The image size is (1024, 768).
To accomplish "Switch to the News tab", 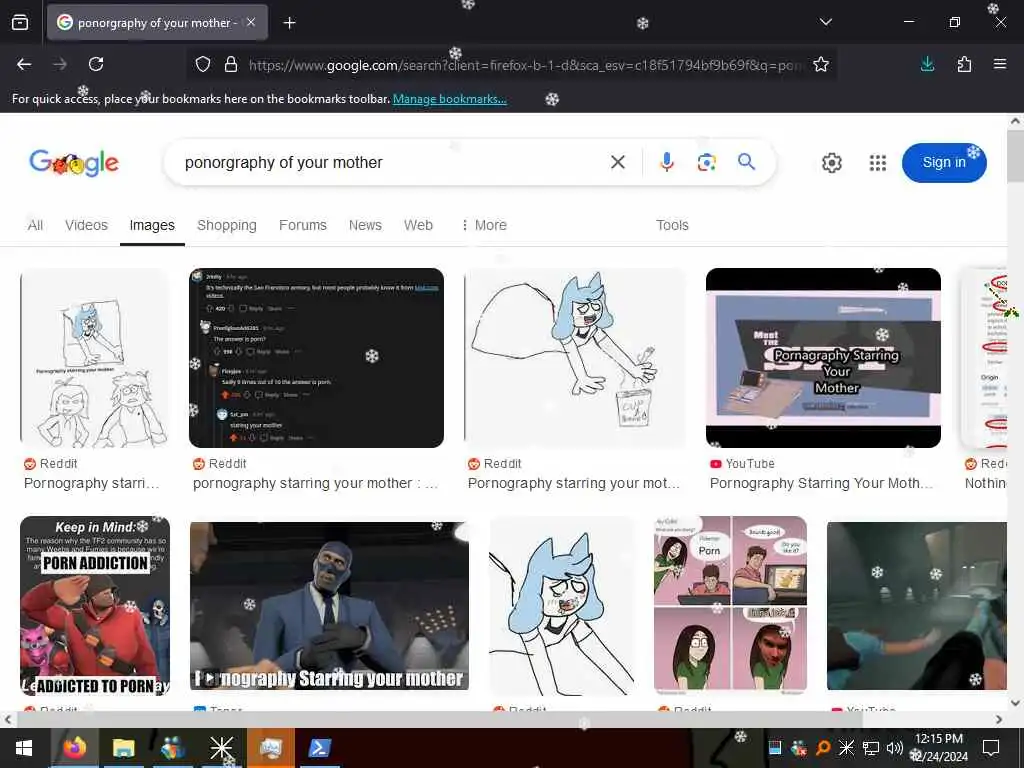I will [x=365, y=225].
